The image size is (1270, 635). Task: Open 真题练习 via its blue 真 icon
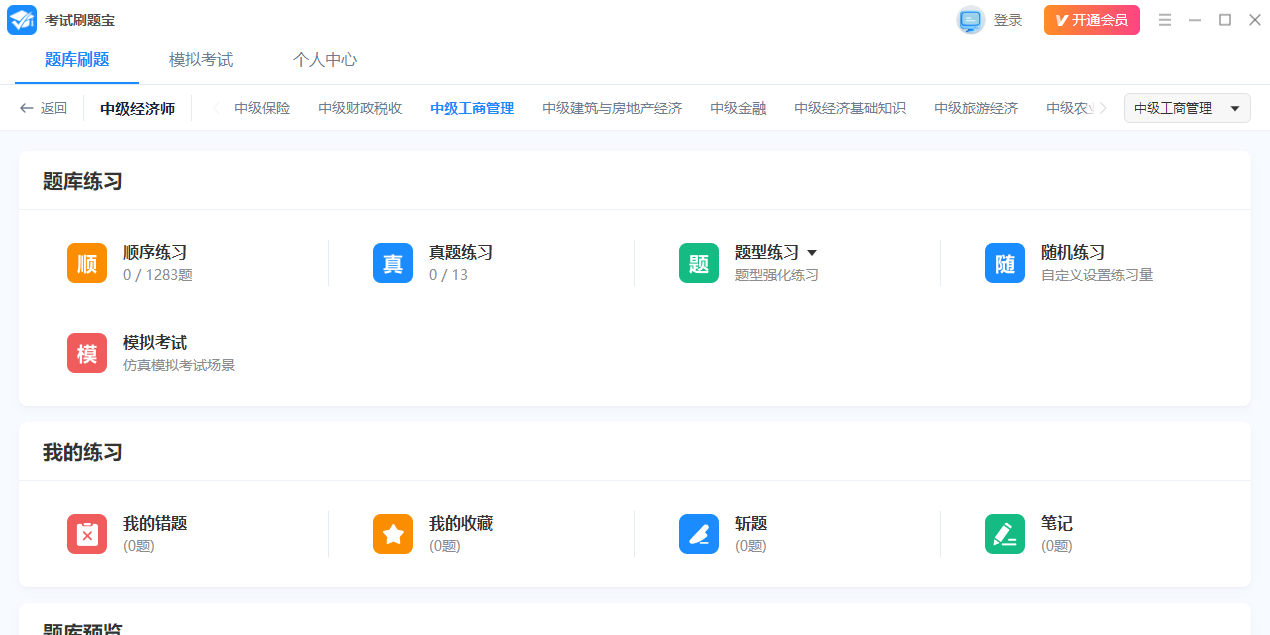tap(393, 263)
